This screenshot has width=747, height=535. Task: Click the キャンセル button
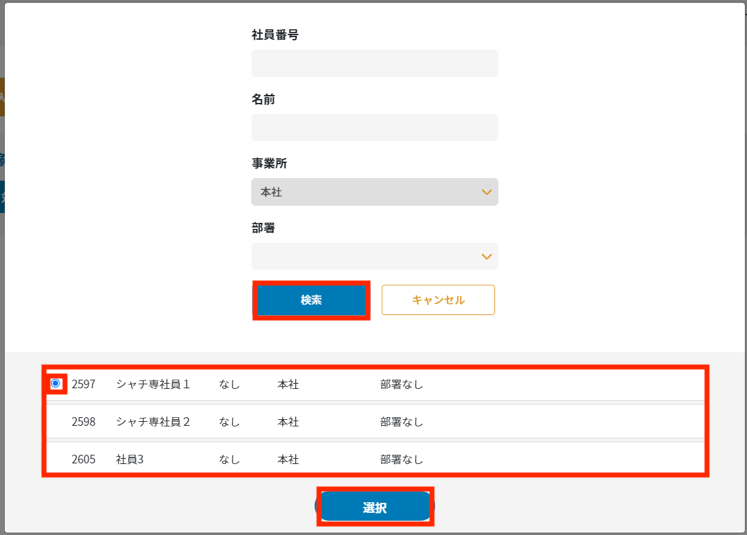coord(438,300)
